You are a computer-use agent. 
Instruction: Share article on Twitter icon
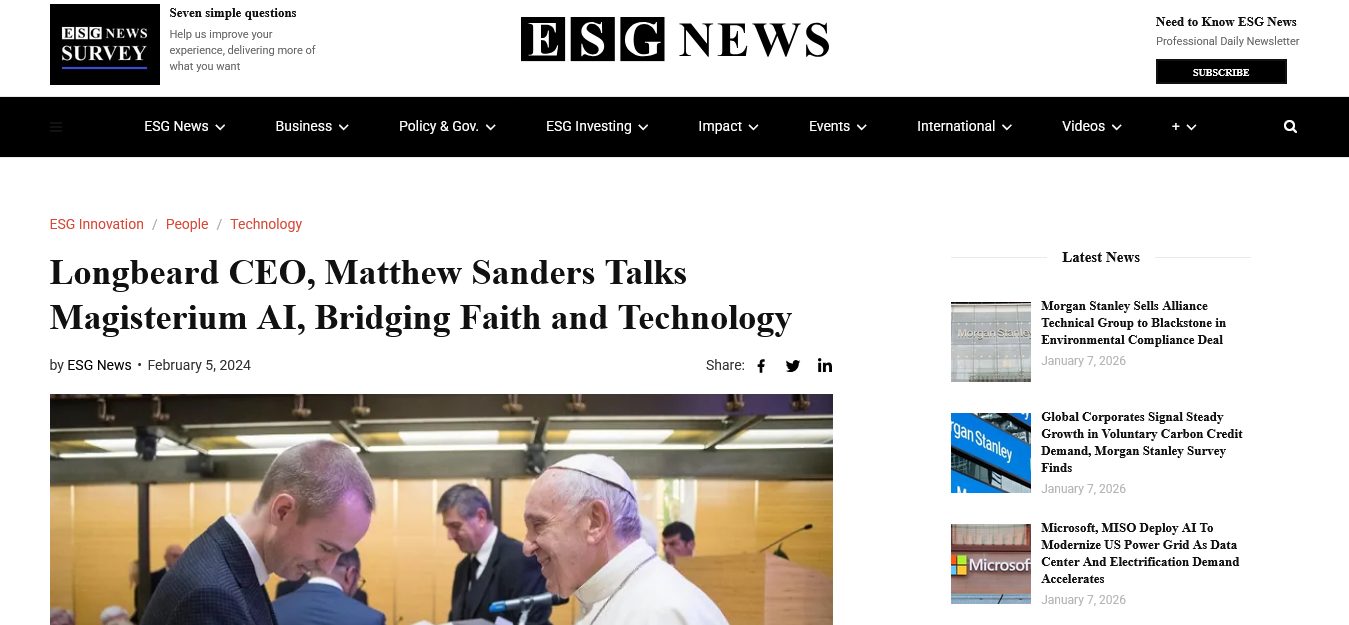pyautogui.click(x=793, y=366)
